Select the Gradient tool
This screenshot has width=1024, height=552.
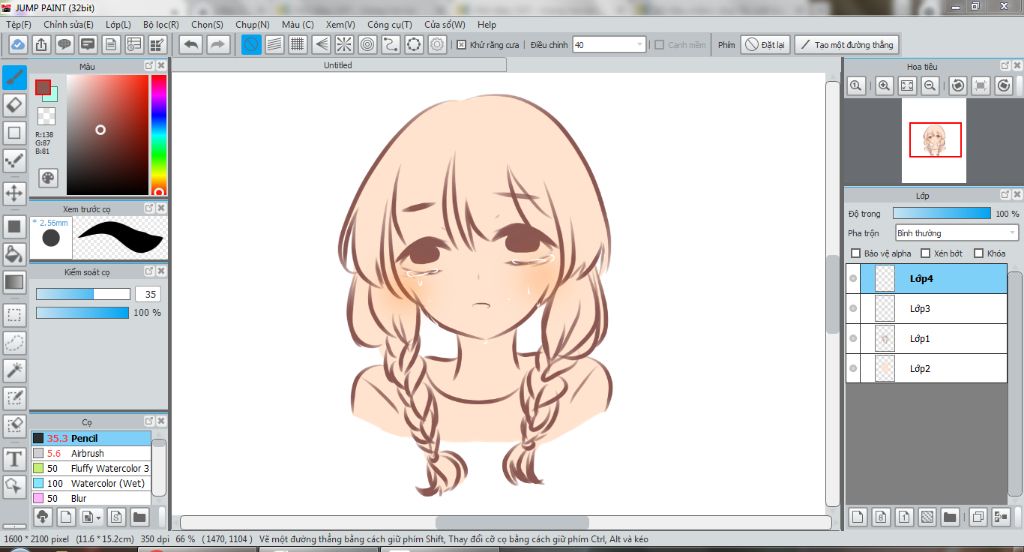point(14,282)
